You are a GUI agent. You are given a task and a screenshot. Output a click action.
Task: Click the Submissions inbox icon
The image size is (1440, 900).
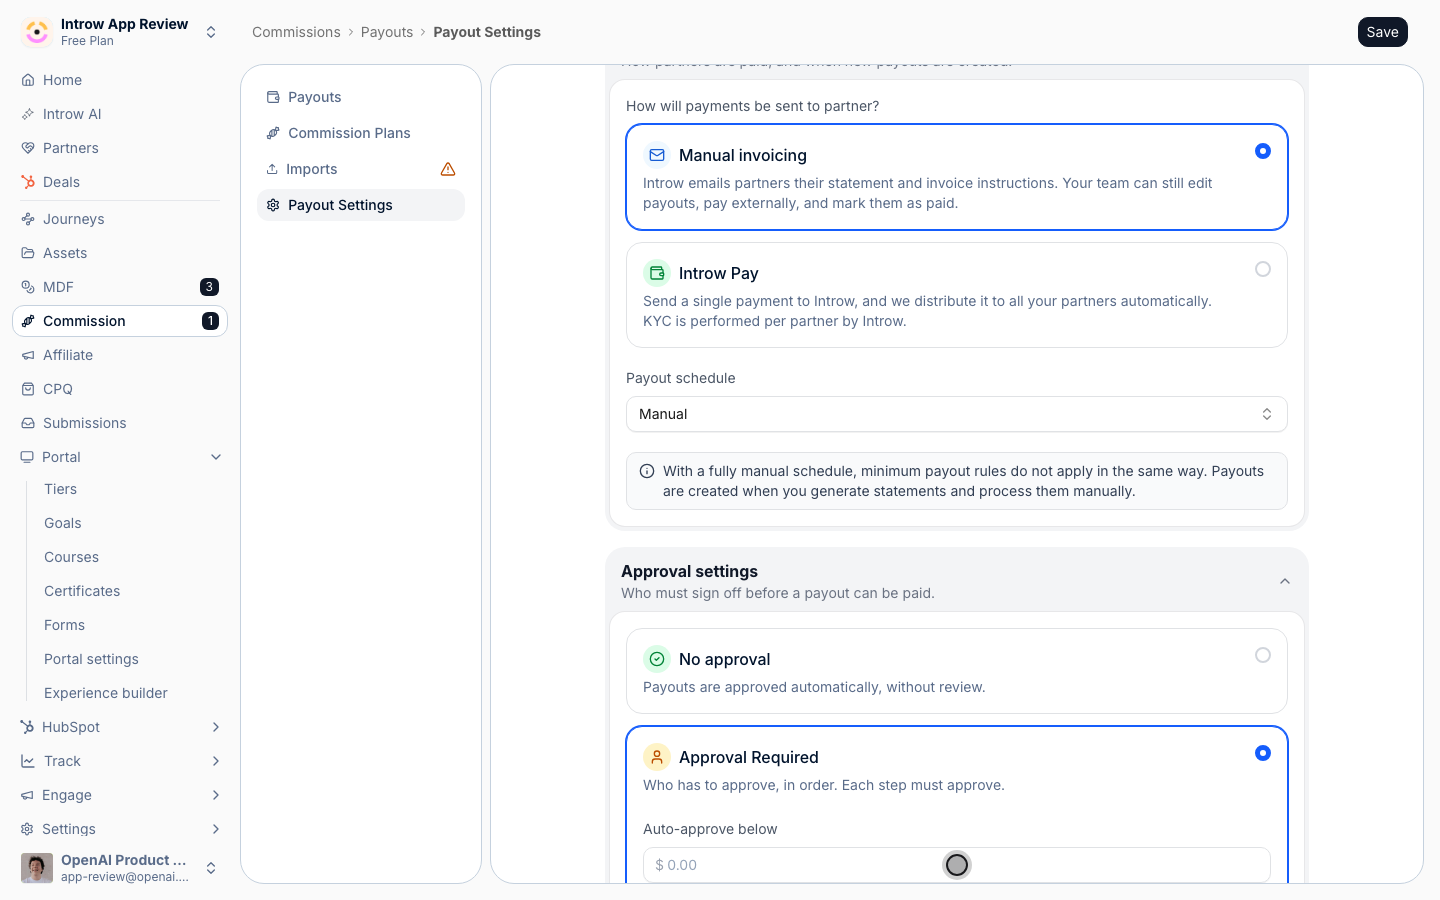28,423
